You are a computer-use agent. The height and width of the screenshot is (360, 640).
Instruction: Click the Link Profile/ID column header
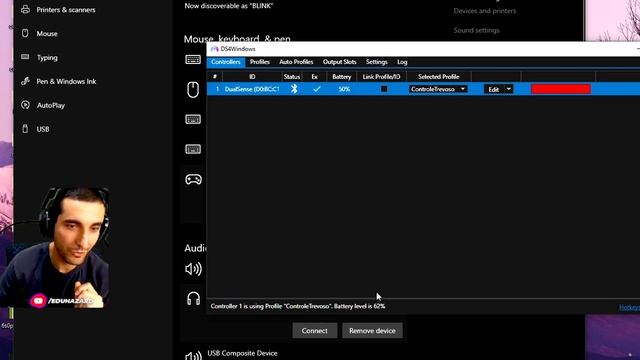(x=381, y=77)
